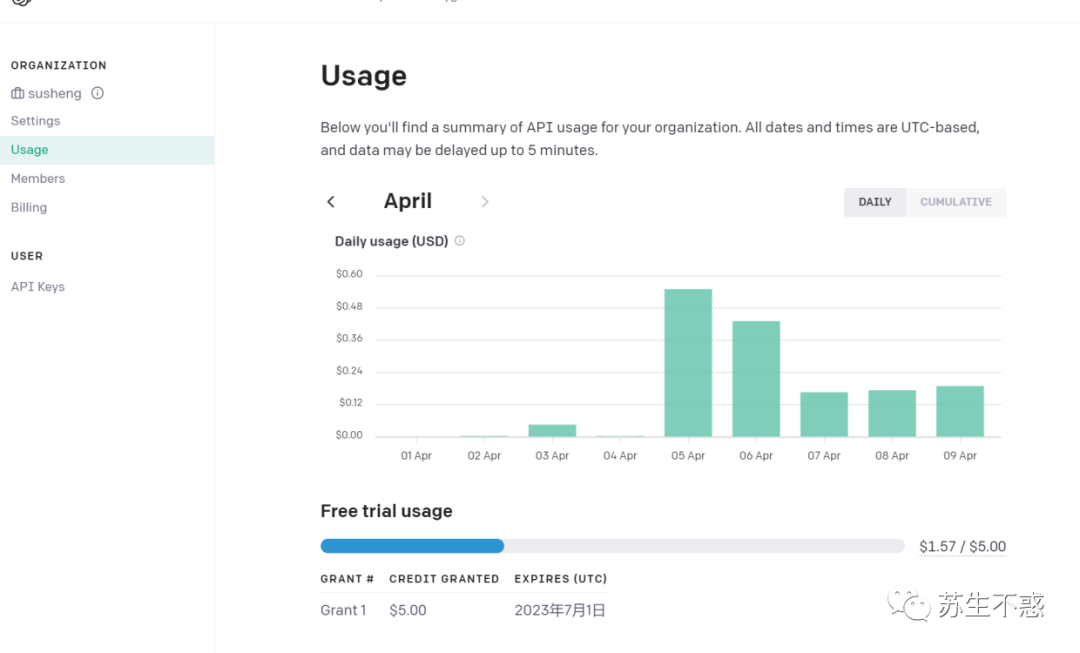Go to previous month with left chevron
This screenshot has height=653, width=1080.
[331, 202]
